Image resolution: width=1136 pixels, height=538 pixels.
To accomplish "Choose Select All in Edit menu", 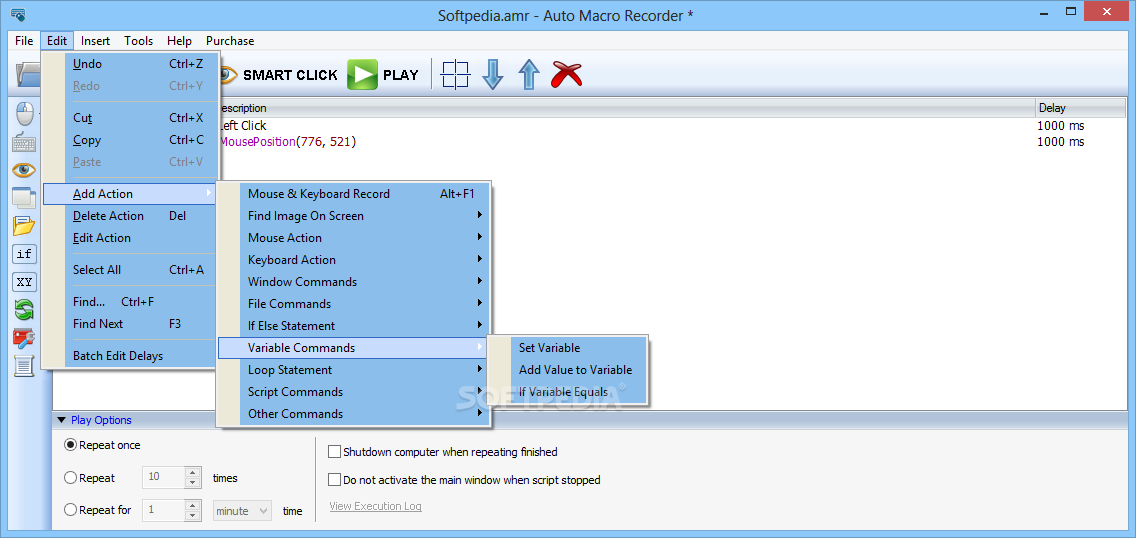I will tap(130, 269).
